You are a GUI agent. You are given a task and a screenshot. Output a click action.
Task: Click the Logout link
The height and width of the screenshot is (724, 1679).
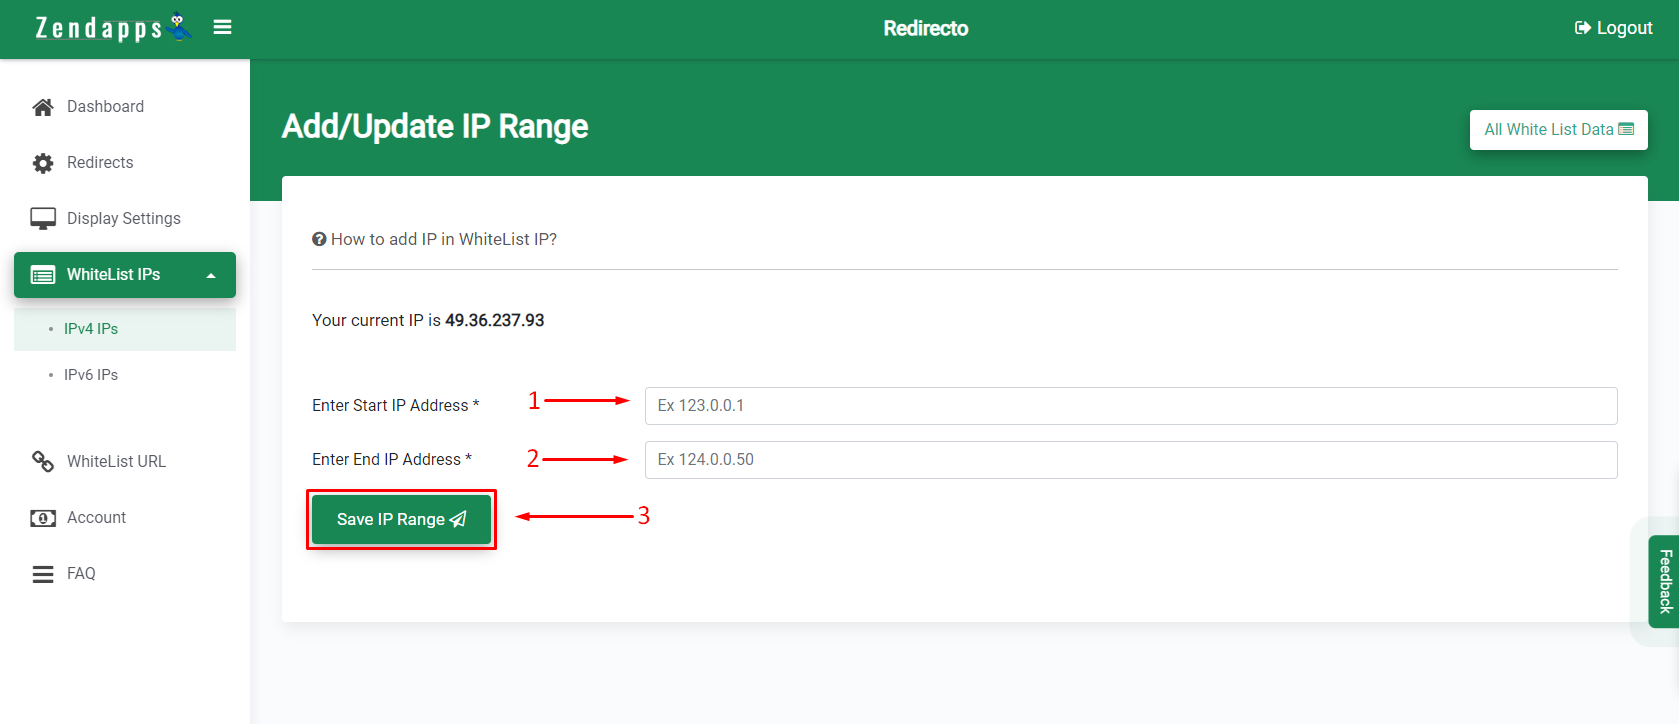pyautogui.click(x=1614, y=28)
